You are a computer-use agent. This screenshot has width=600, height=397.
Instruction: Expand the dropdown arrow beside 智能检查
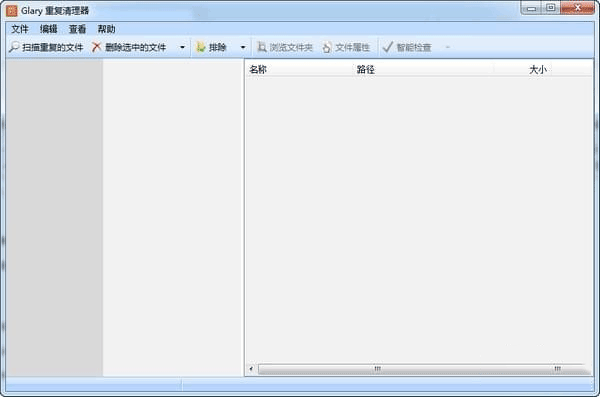(x=448, y=47)
